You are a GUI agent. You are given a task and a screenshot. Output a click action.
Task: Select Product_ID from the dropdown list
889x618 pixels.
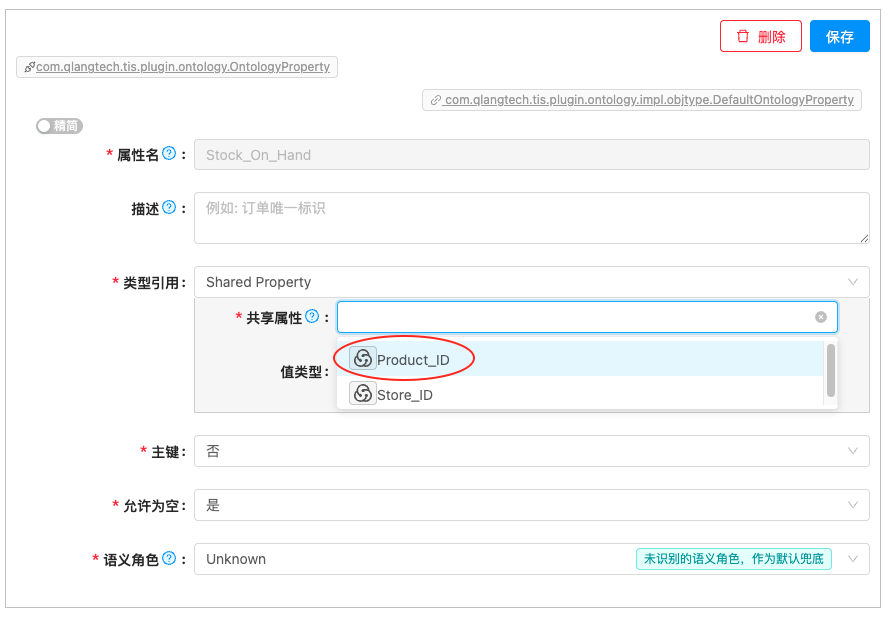tap(580, 359)
